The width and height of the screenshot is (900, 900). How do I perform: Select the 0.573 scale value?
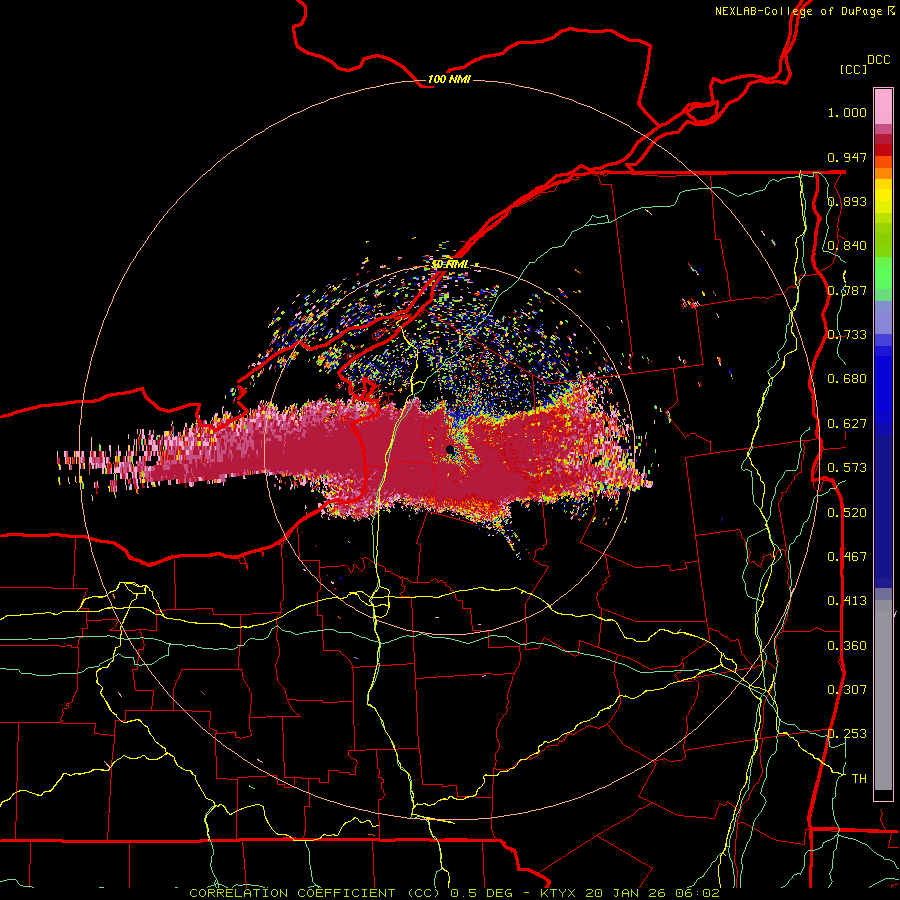pyautogui.click(x=847, y=468)
